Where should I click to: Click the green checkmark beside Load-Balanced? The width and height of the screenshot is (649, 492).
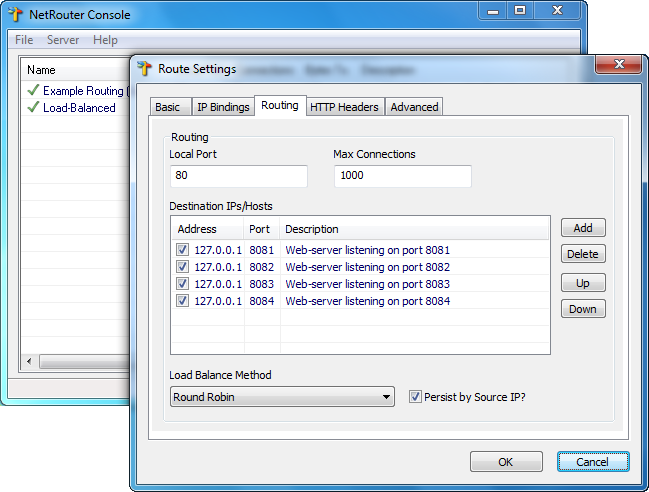(33, 107)
